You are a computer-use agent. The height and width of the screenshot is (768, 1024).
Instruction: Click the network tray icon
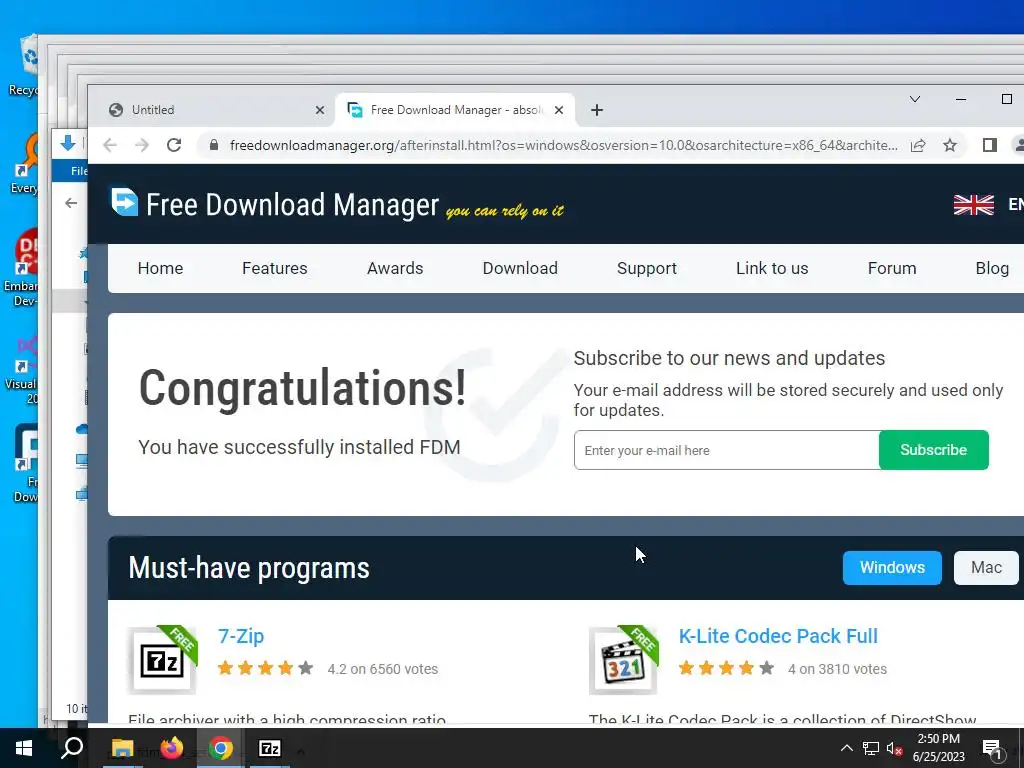tap(871, 748)
